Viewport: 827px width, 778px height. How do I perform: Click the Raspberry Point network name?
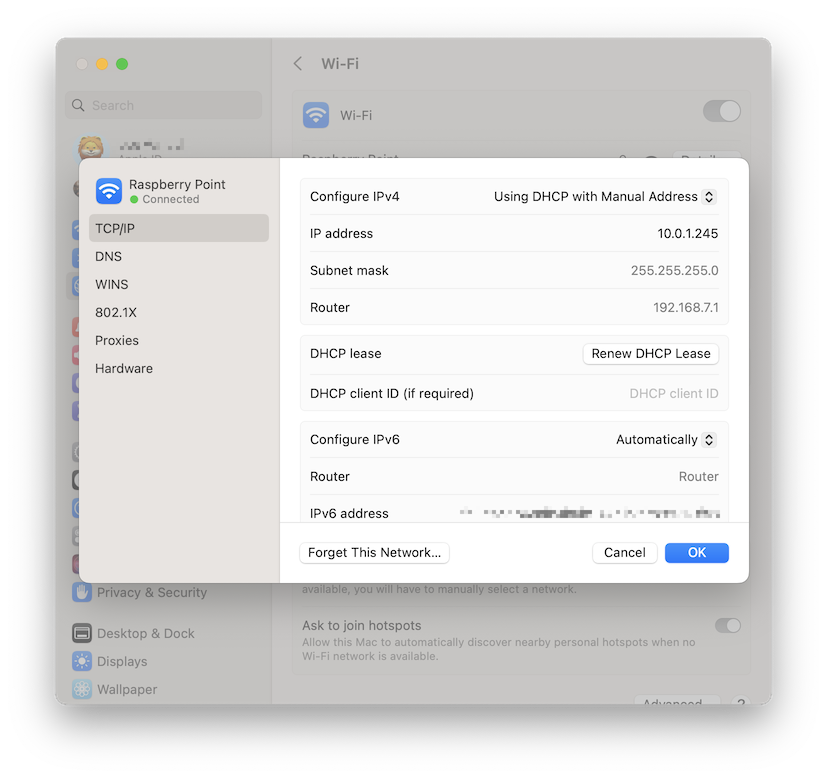click(x=177, y=185)
